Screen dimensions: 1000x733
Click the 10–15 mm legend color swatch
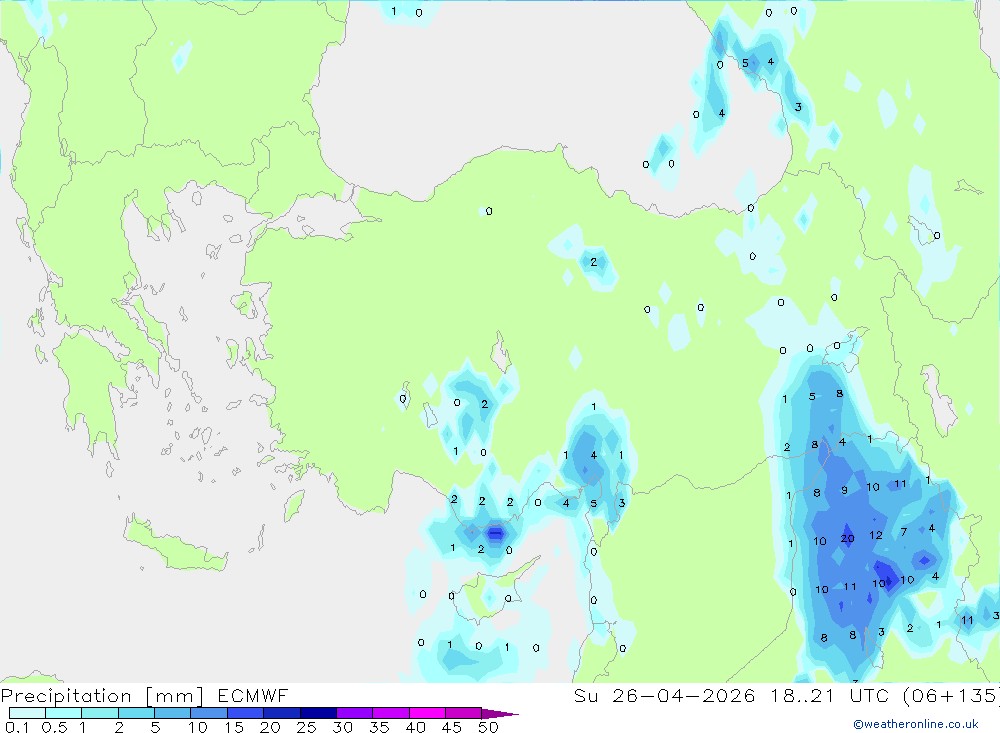[209, 713]
